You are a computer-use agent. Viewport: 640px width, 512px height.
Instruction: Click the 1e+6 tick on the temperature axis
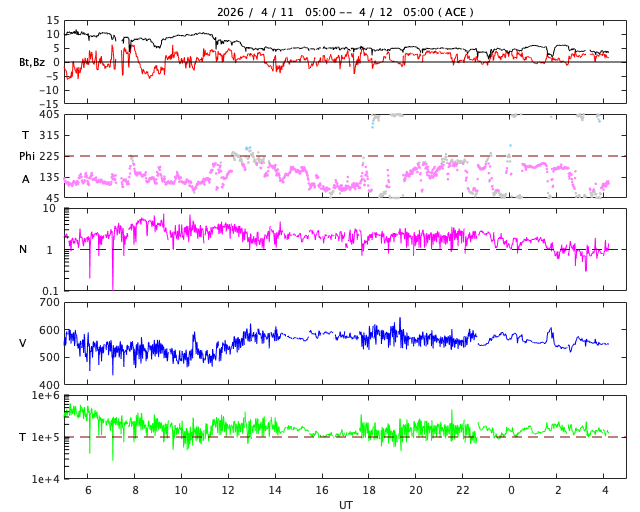click(x=46, y=396)
